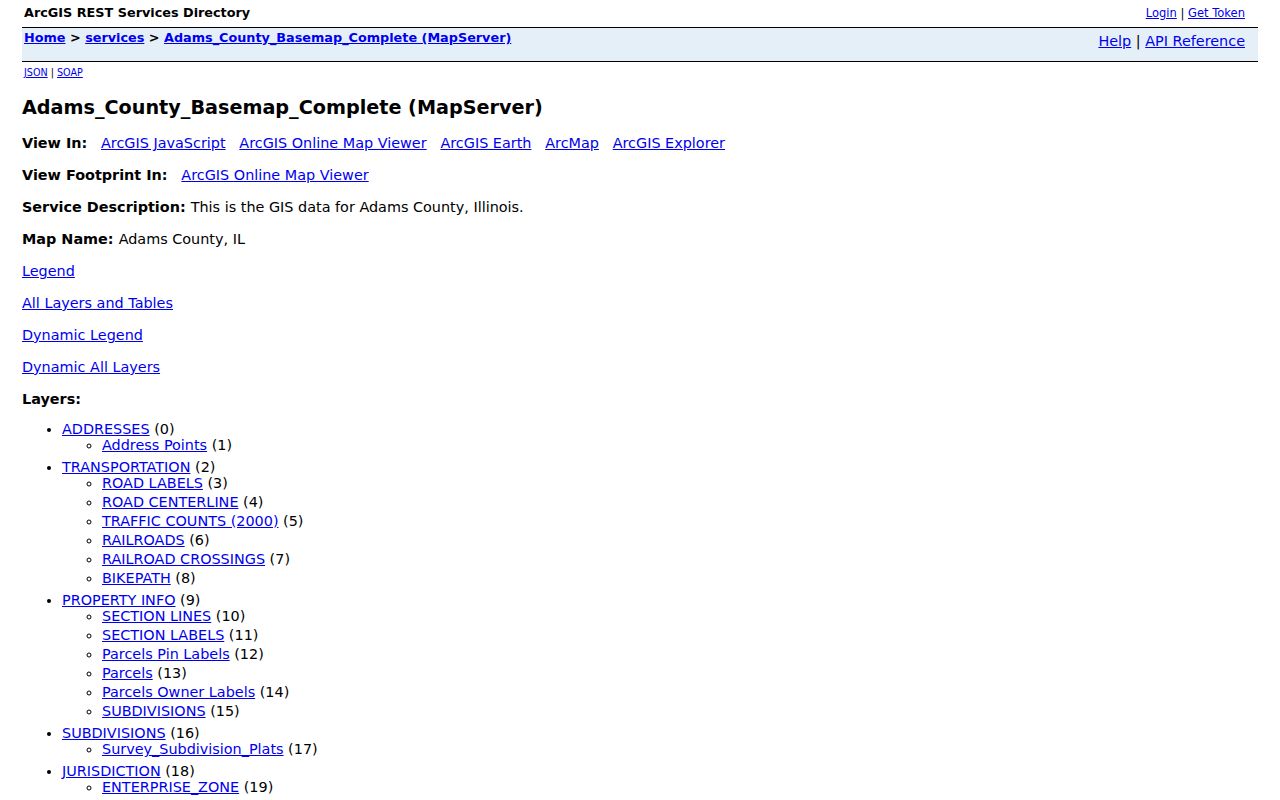1280x800 pixels.
Task: Open the TRANSPORTATION layer group
Action: [126, 467]
